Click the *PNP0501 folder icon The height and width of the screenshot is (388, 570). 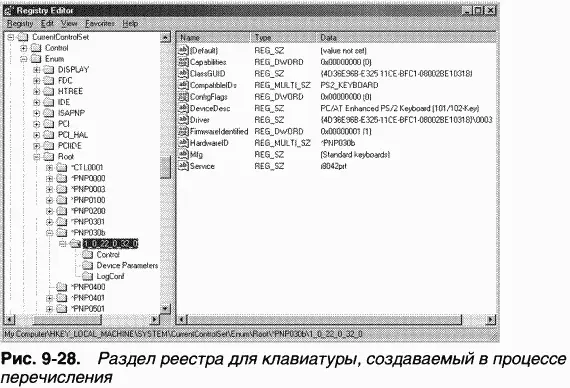pyautogui.click(x=62, y=309)
